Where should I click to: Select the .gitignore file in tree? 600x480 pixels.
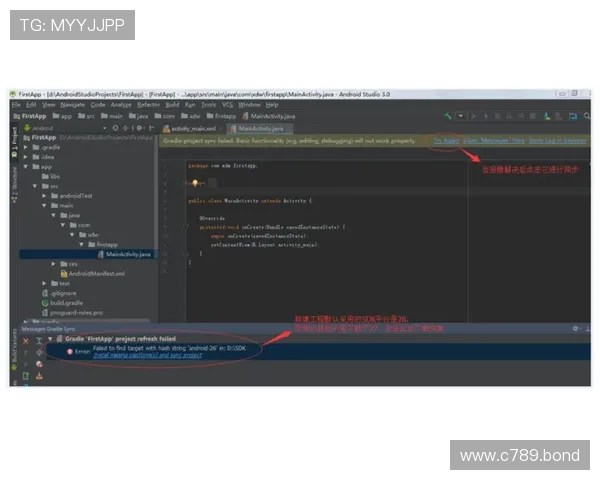[x=59, y=293]
